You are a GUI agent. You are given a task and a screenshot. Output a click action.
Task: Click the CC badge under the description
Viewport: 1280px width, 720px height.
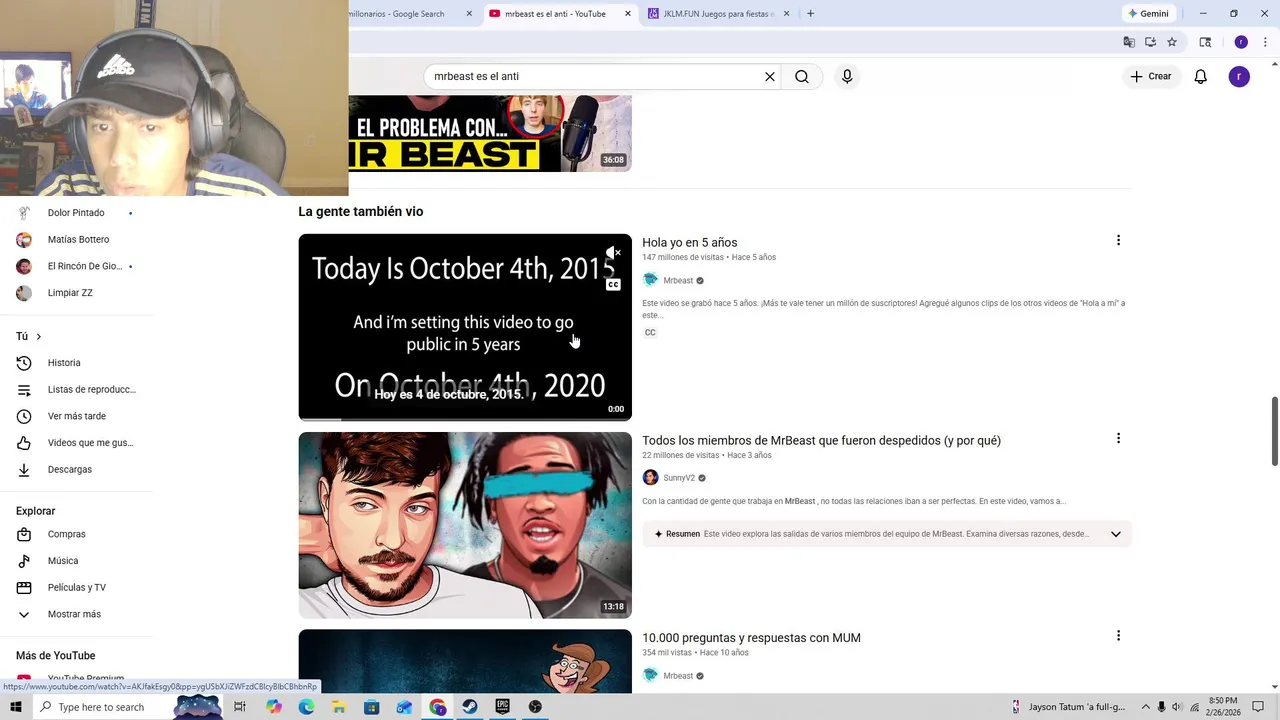coord(650,332)
